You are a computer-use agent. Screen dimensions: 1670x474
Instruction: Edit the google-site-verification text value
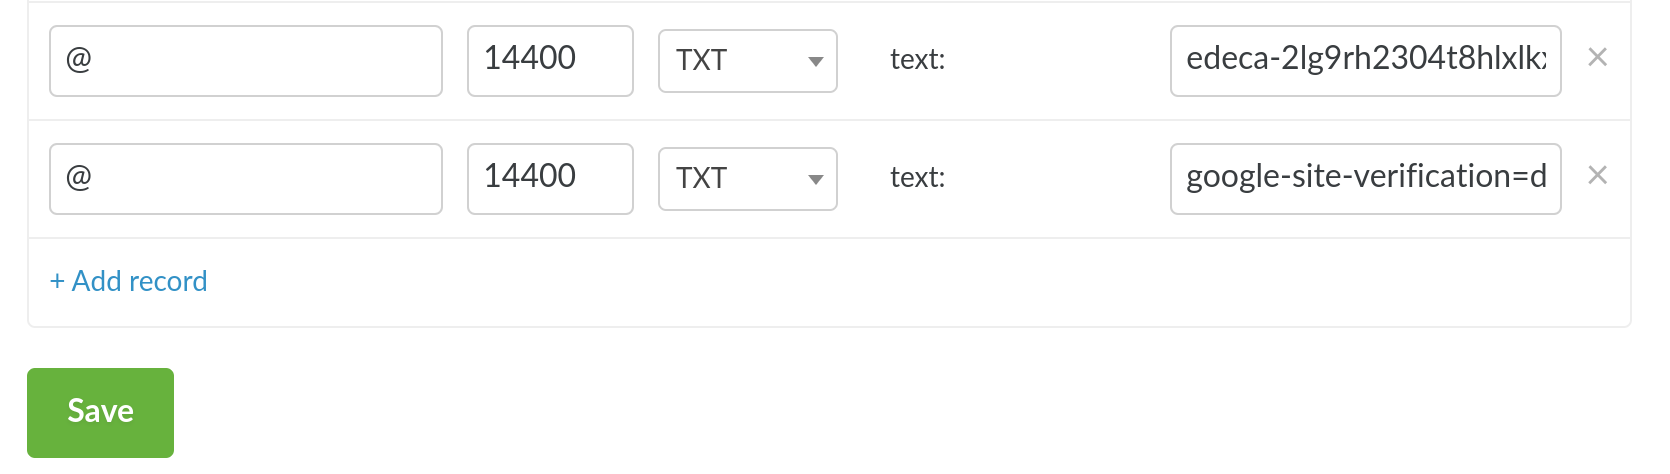pyautogui.click(x=1365, y=179)
